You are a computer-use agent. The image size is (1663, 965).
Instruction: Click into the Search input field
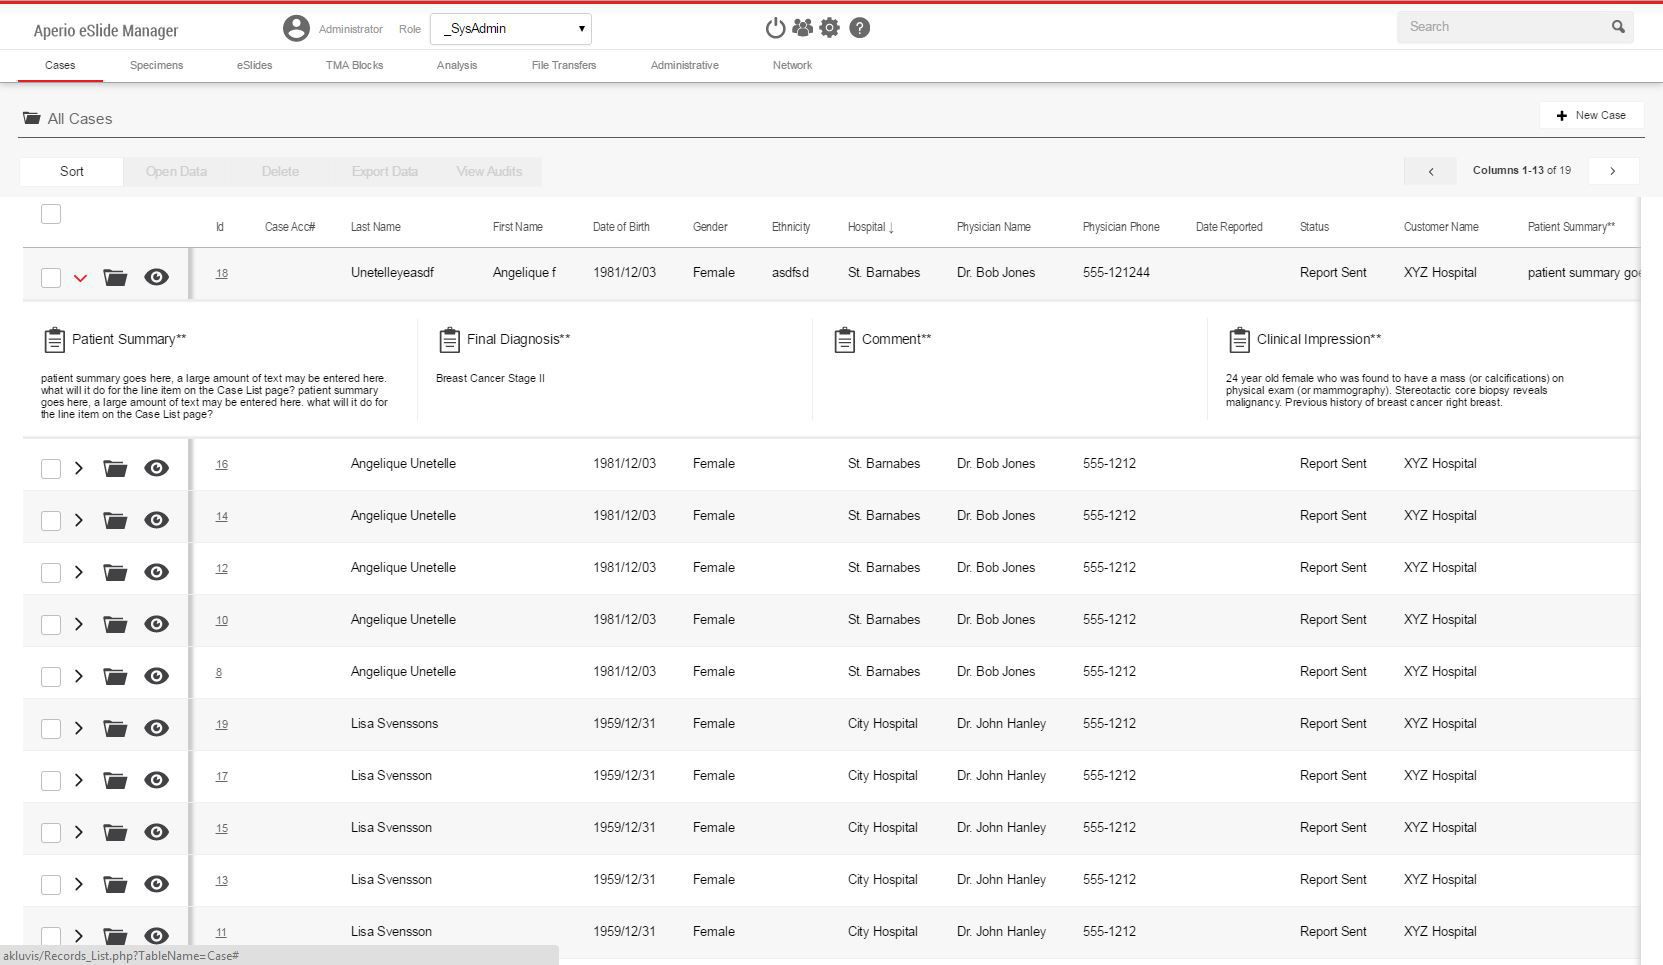[x=1500, y=27]
